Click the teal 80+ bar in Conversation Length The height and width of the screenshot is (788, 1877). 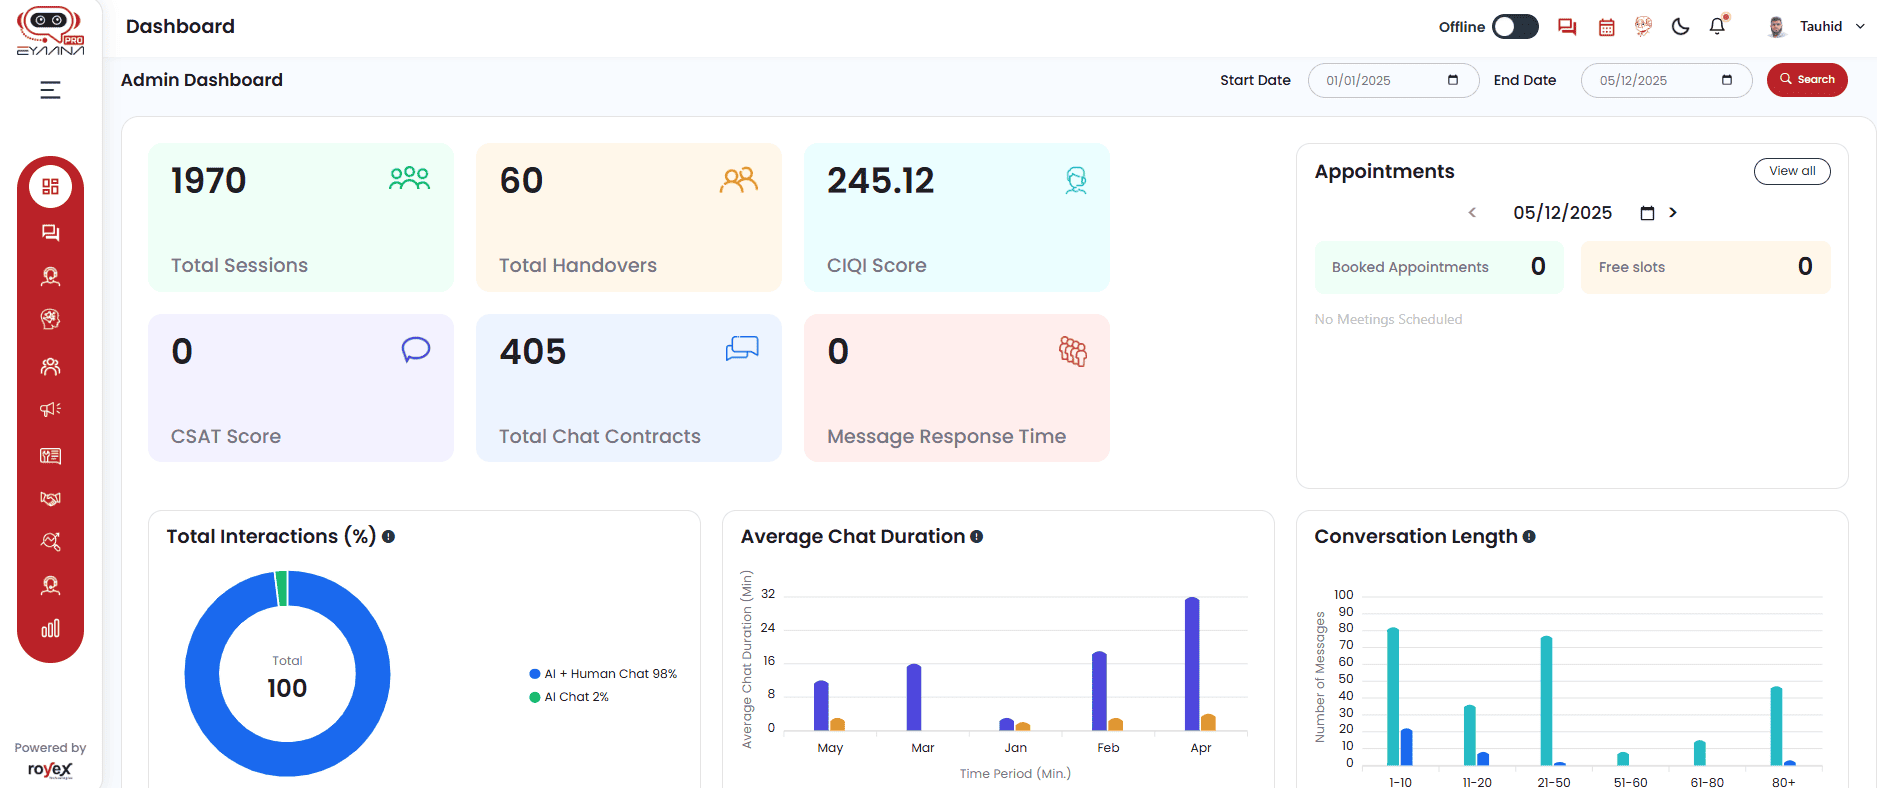pyautogui.click(x=1777, y=726)
